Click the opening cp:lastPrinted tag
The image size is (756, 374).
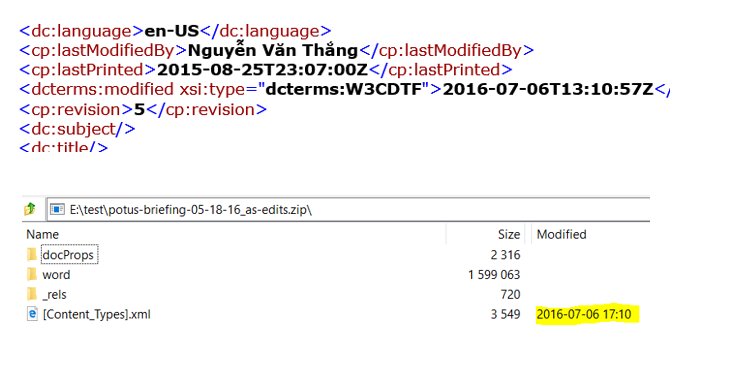88,70
